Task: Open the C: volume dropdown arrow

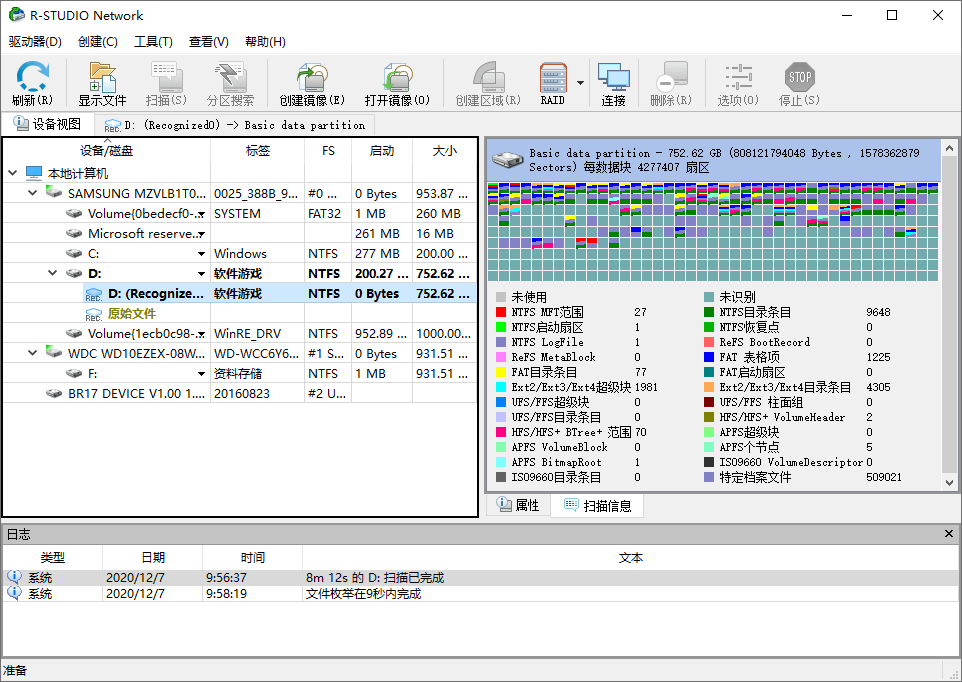Action: pos(201,254)
